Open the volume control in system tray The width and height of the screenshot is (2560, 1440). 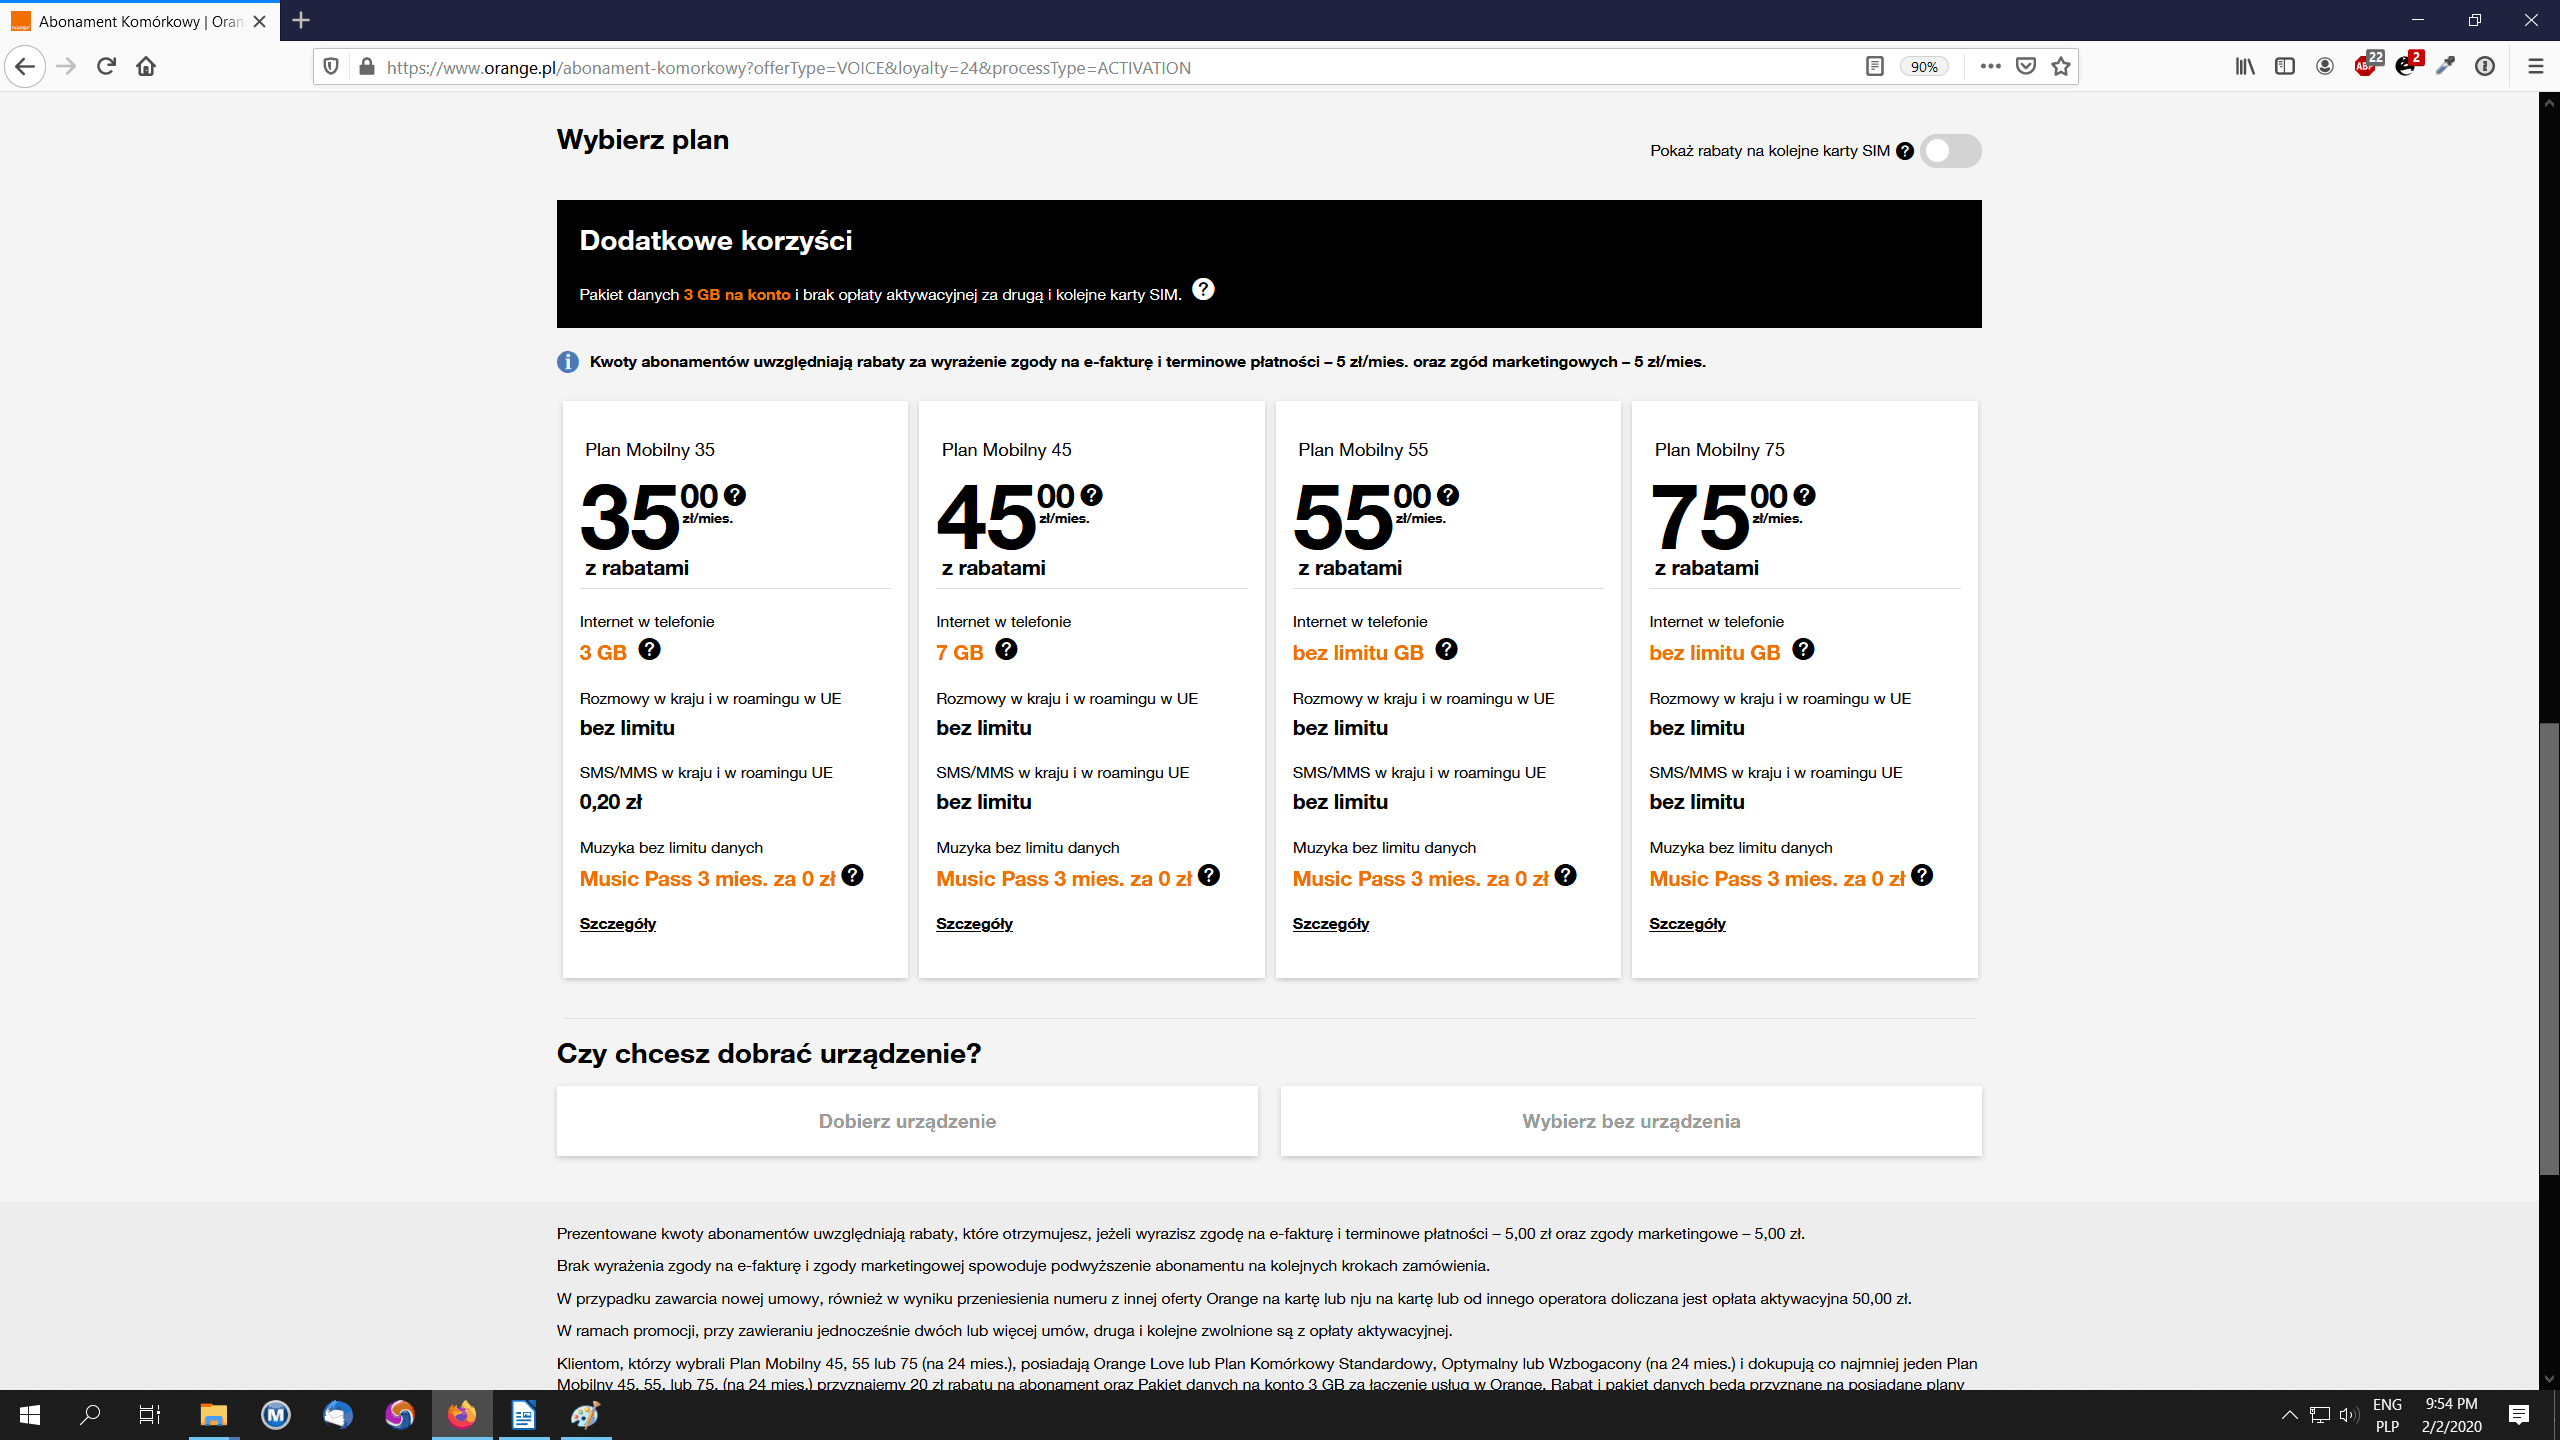point(2349,1415)
